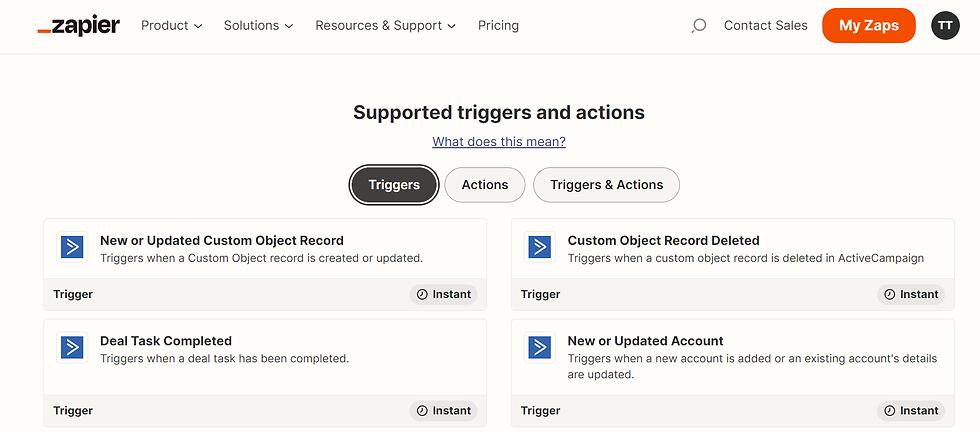This screenshot has width=980, height=433.
Task: Click ActiveCampaign icon for Custom Object Record Deleted
Action: point(539,247)
